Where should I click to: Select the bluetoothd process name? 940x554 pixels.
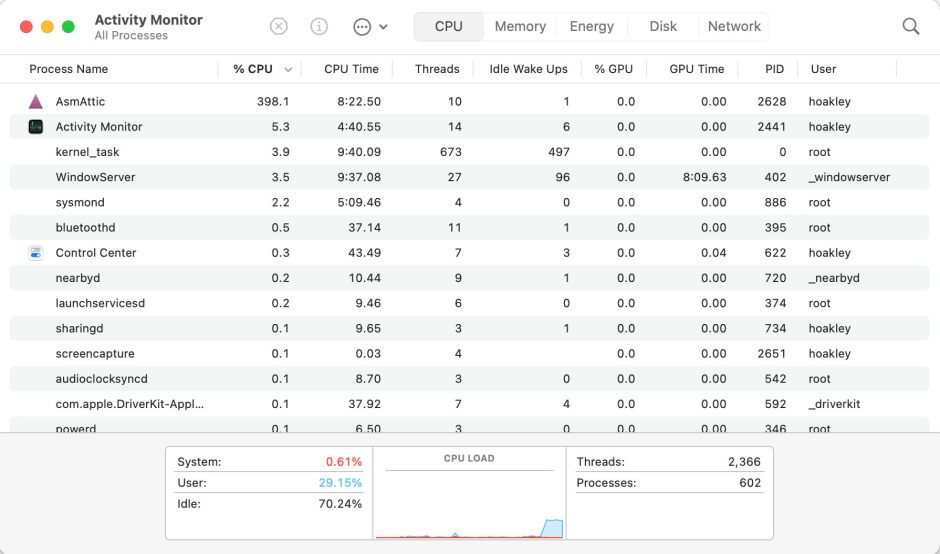click(x=85, y=227)
